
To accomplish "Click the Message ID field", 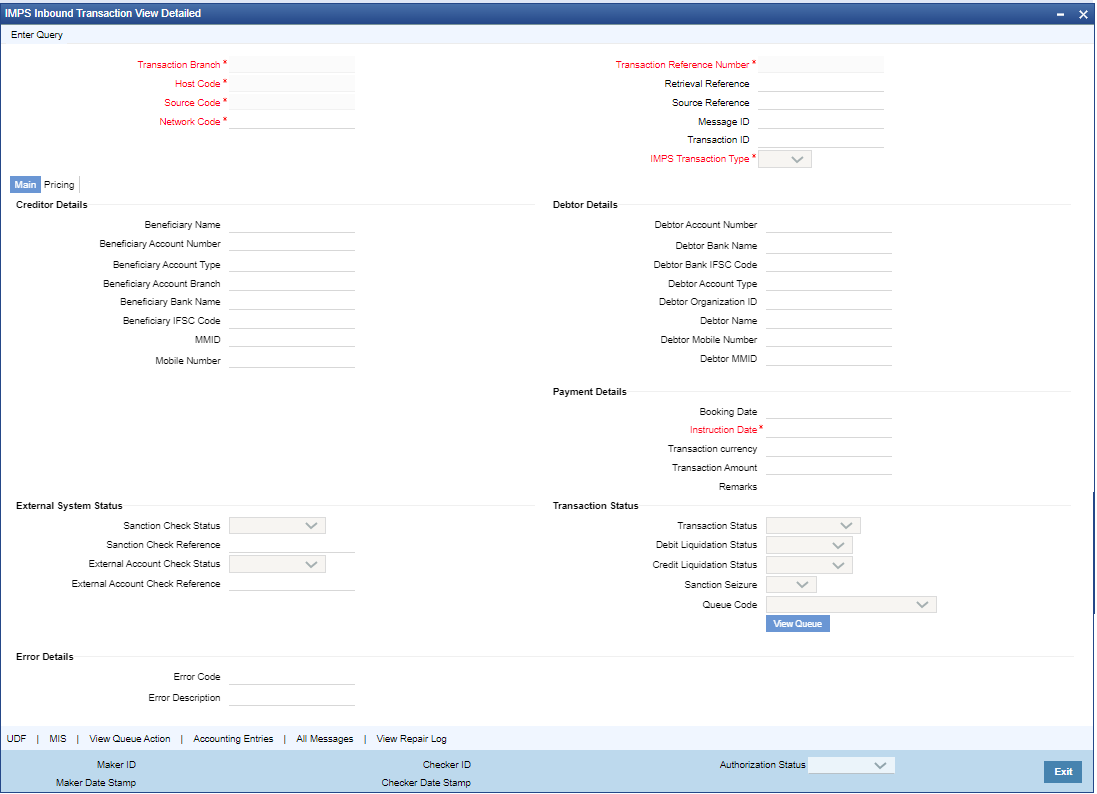I will point(821,121).
